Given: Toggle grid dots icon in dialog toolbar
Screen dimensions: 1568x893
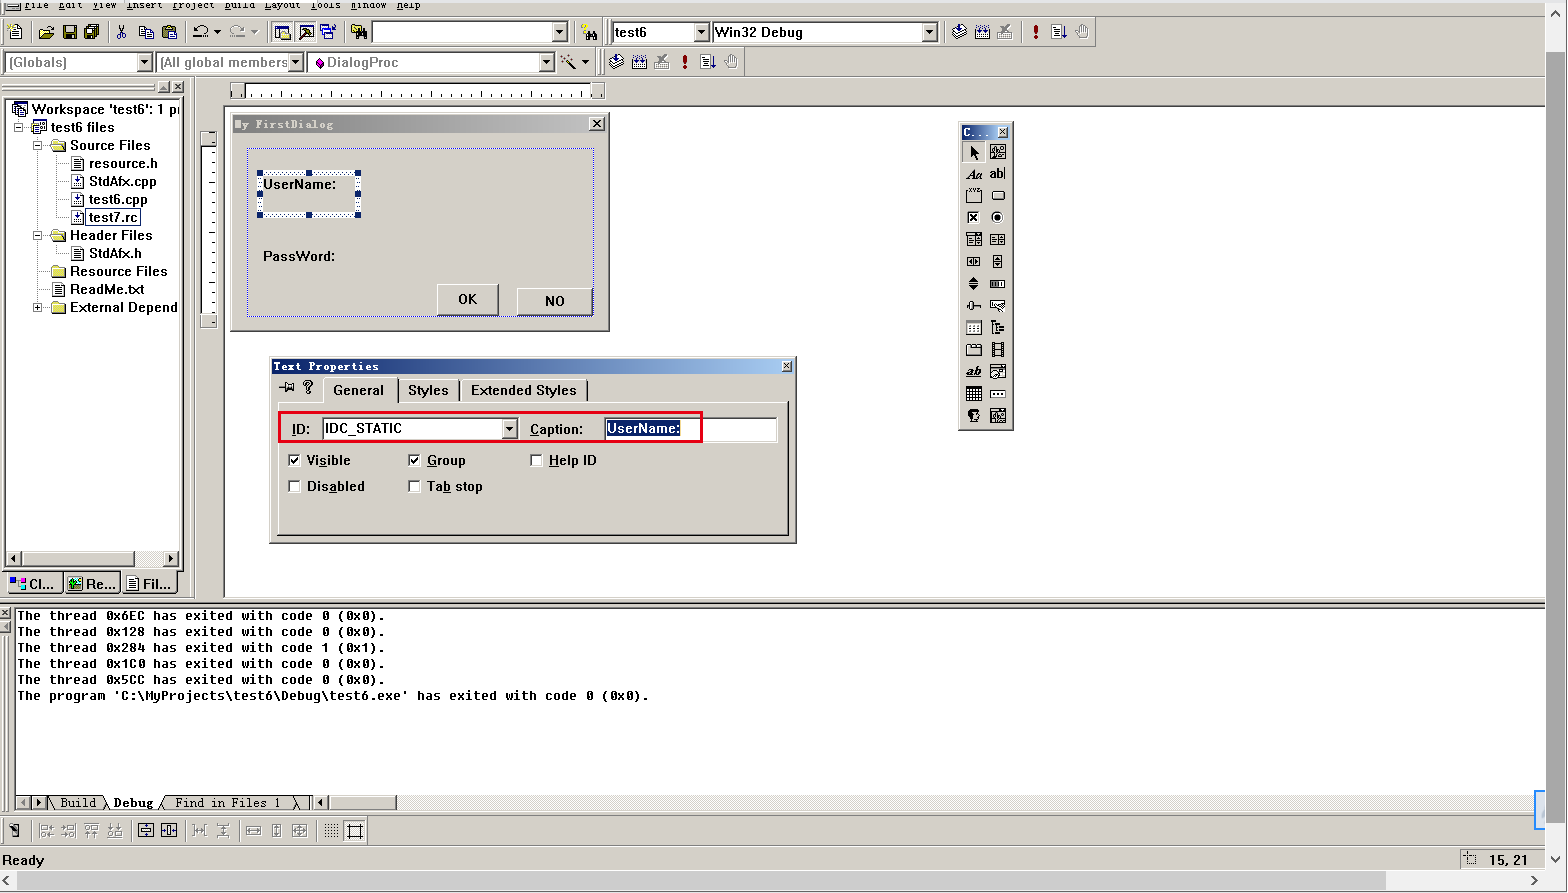Looking at the screenshot, I should click(331, 830).
